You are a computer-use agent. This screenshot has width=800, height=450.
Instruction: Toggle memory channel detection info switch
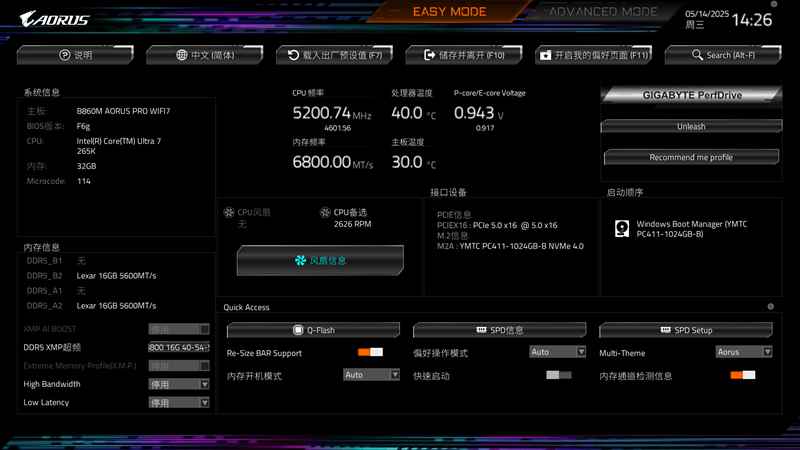743,375
